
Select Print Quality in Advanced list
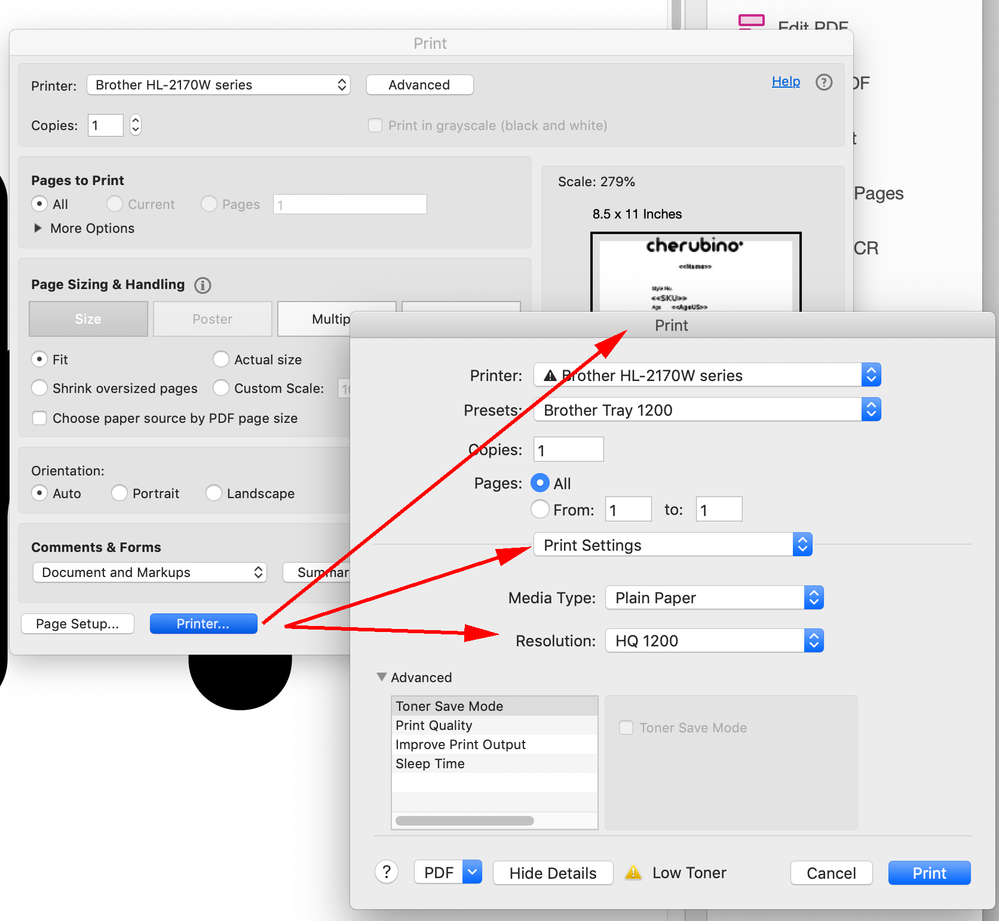(494, 725)
